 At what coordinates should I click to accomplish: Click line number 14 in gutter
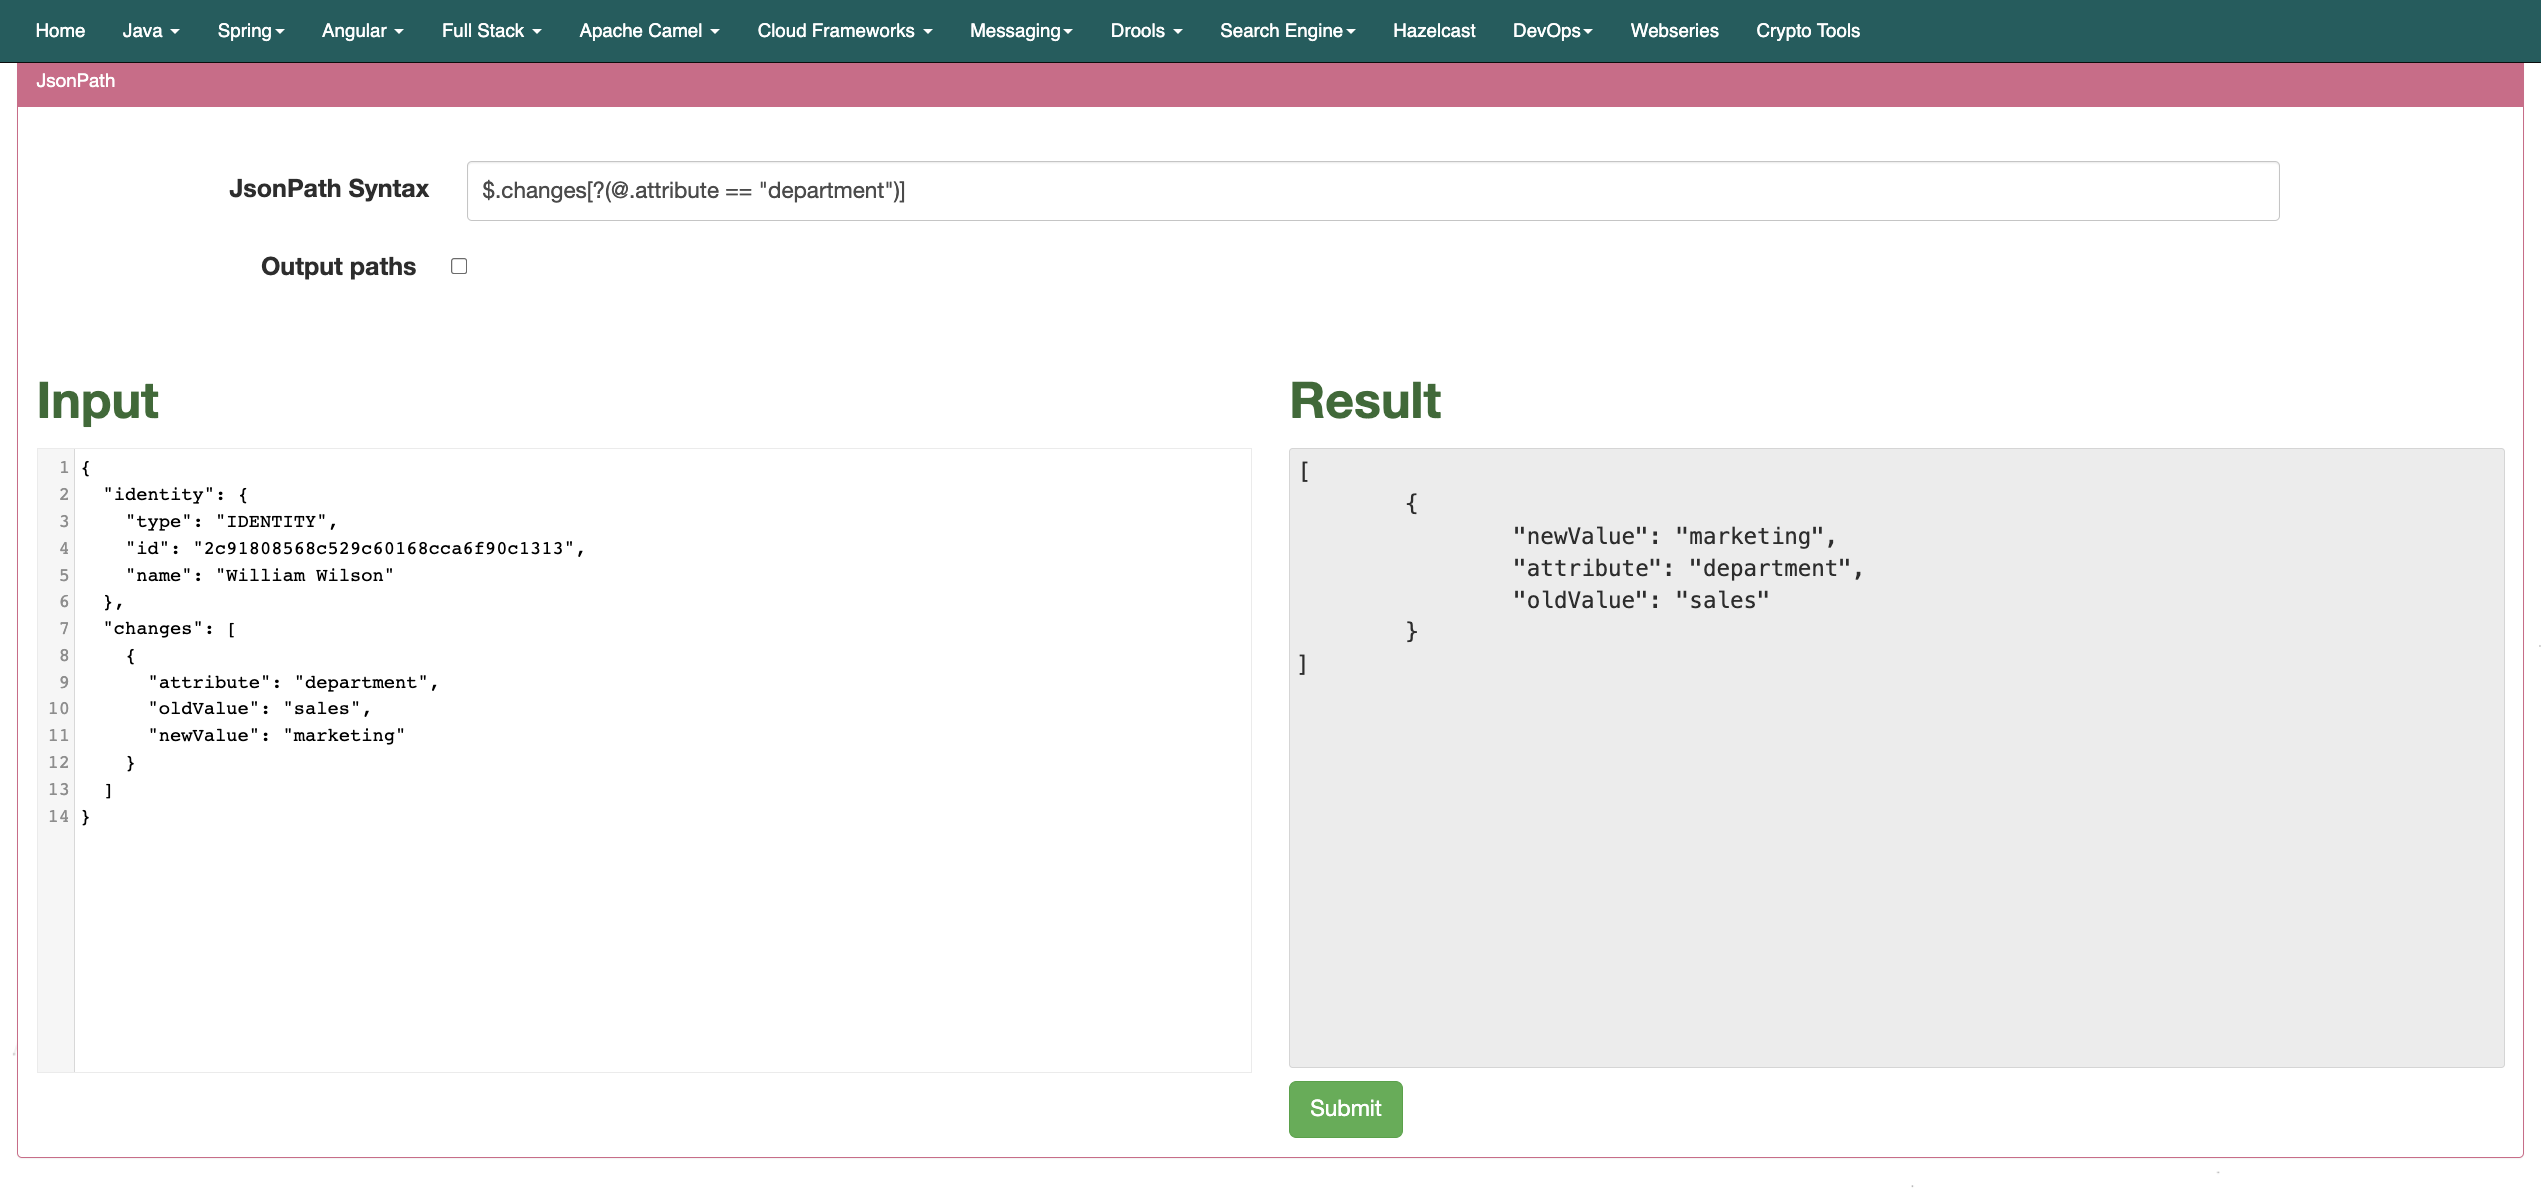tap(58, 817)
